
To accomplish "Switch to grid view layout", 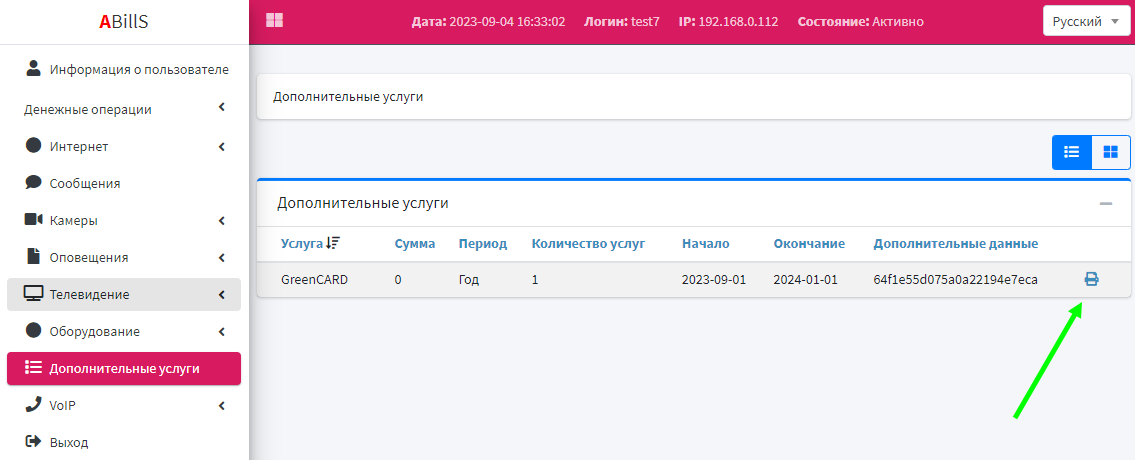I will [1110, 152].
